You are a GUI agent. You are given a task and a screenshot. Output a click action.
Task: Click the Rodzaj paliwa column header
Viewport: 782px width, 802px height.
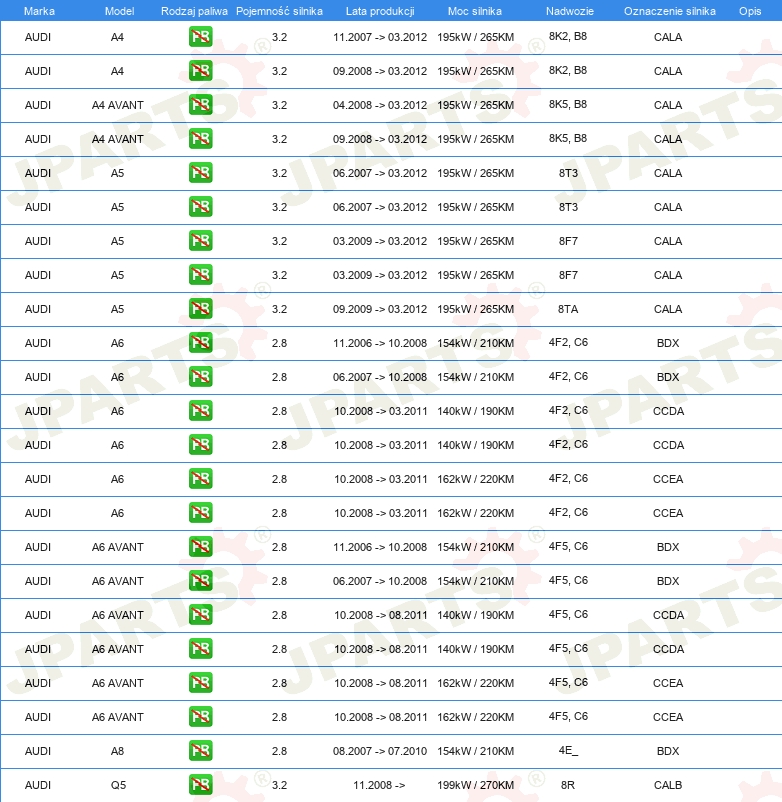click(x=194, y=11)
